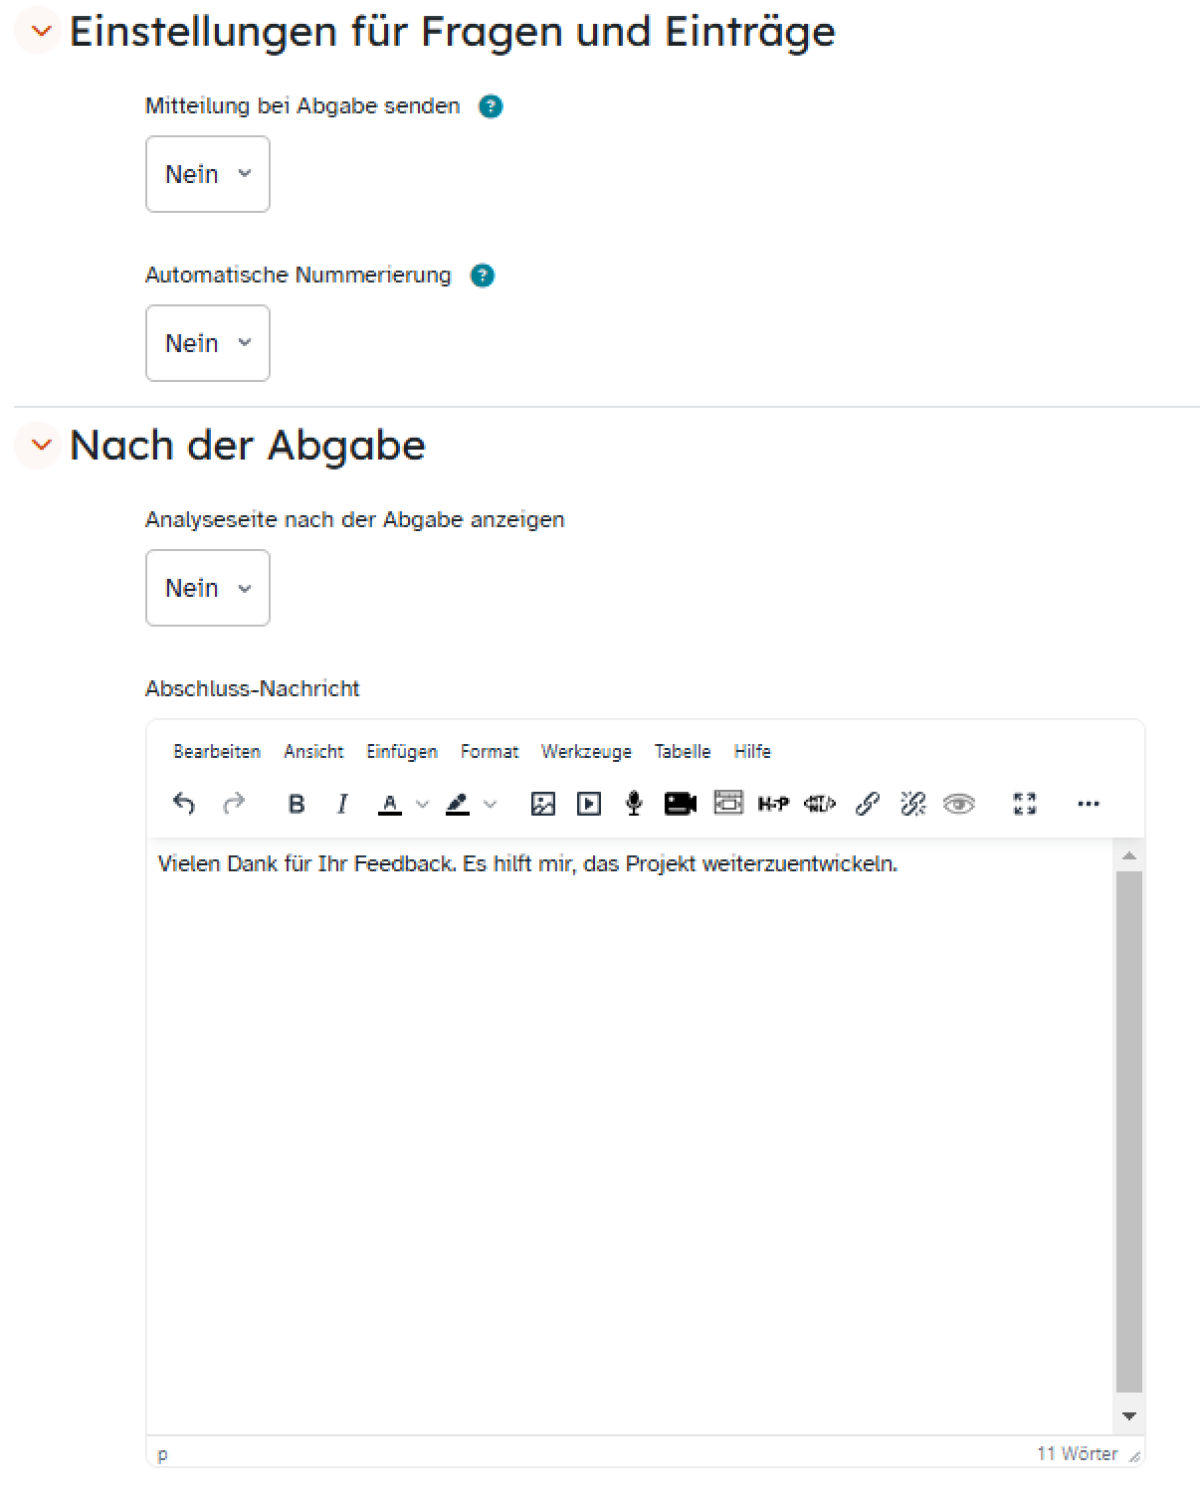Click the undo arrow in editor toolbar

(x=184, y=803)
